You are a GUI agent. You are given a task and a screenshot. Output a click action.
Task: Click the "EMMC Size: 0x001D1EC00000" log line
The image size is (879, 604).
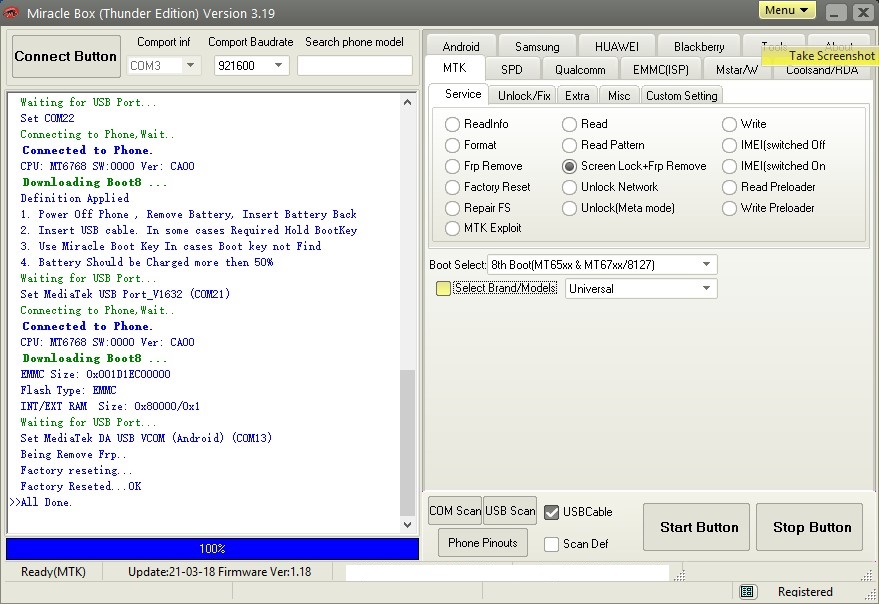click(x=95, y=374)
